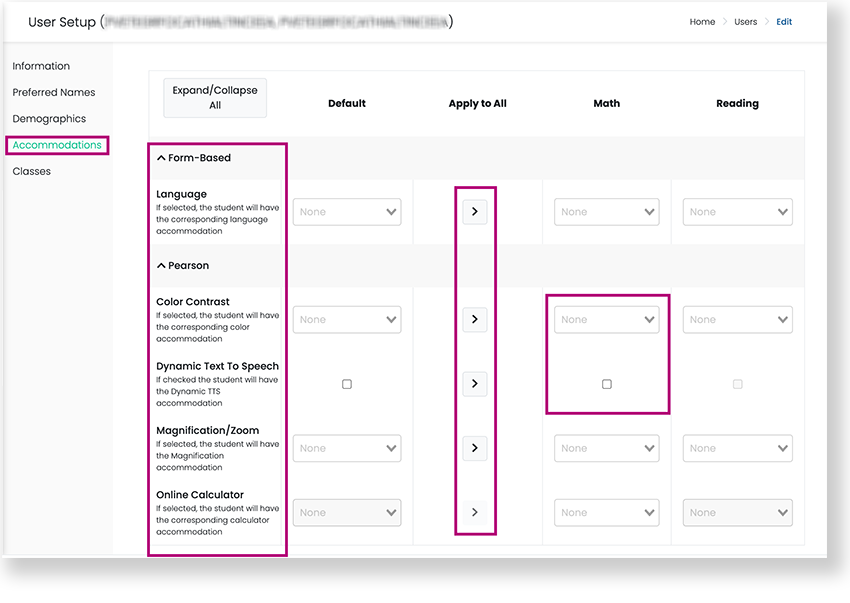Open Preferred Names section

coord(54,92)
